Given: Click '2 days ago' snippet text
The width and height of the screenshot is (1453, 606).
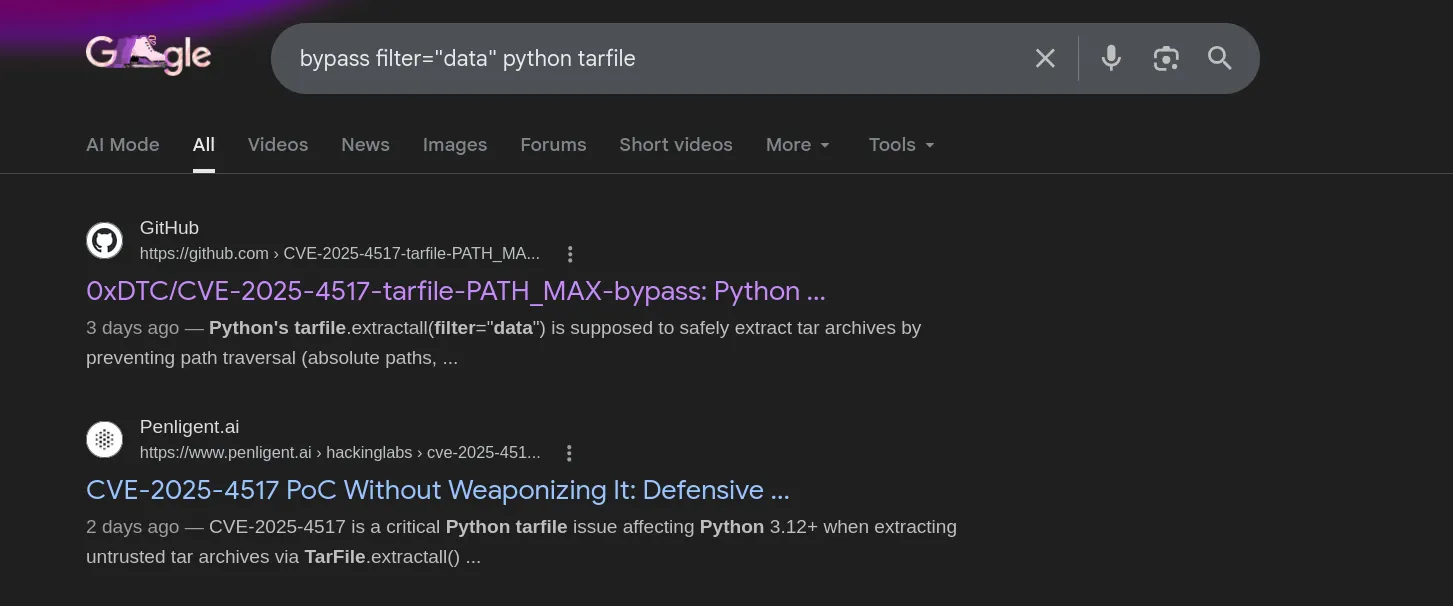Looking at the screenshot, I should [x=133, y=527].
